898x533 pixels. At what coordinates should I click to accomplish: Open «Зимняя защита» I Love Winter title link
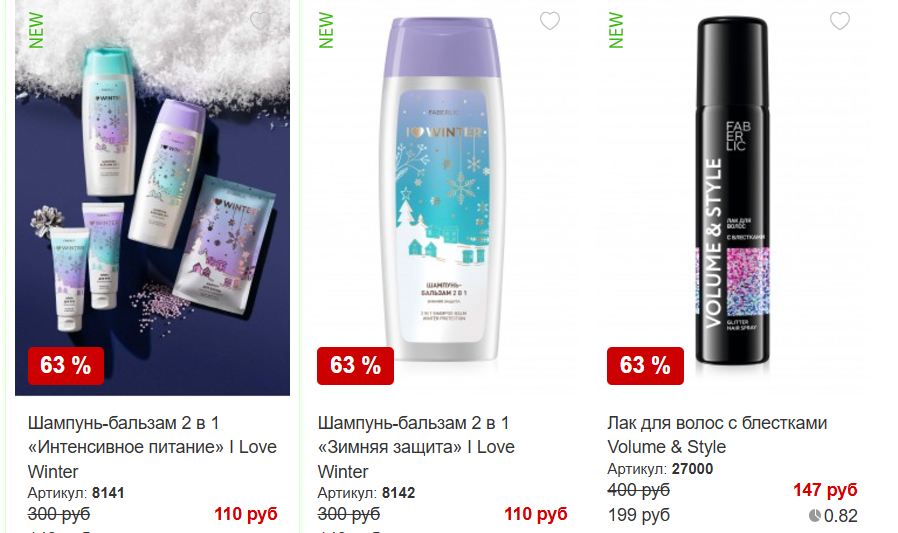coord(416,447)
